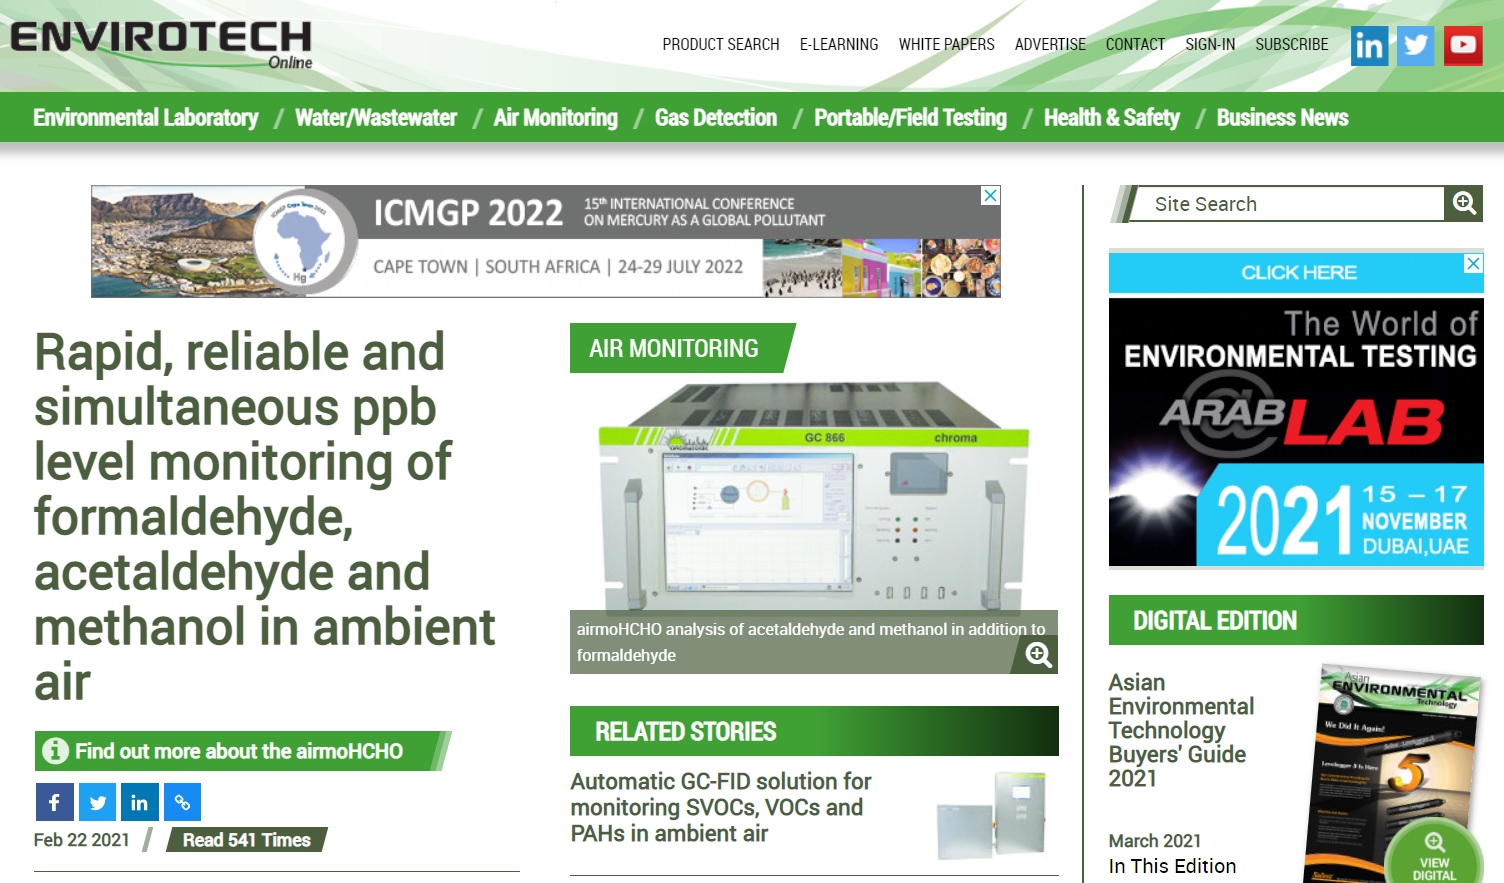This screenshot has width=1504, height=883.
Task: Open the Envirotech LinkedIn page icon
Action: [1369, 45]
